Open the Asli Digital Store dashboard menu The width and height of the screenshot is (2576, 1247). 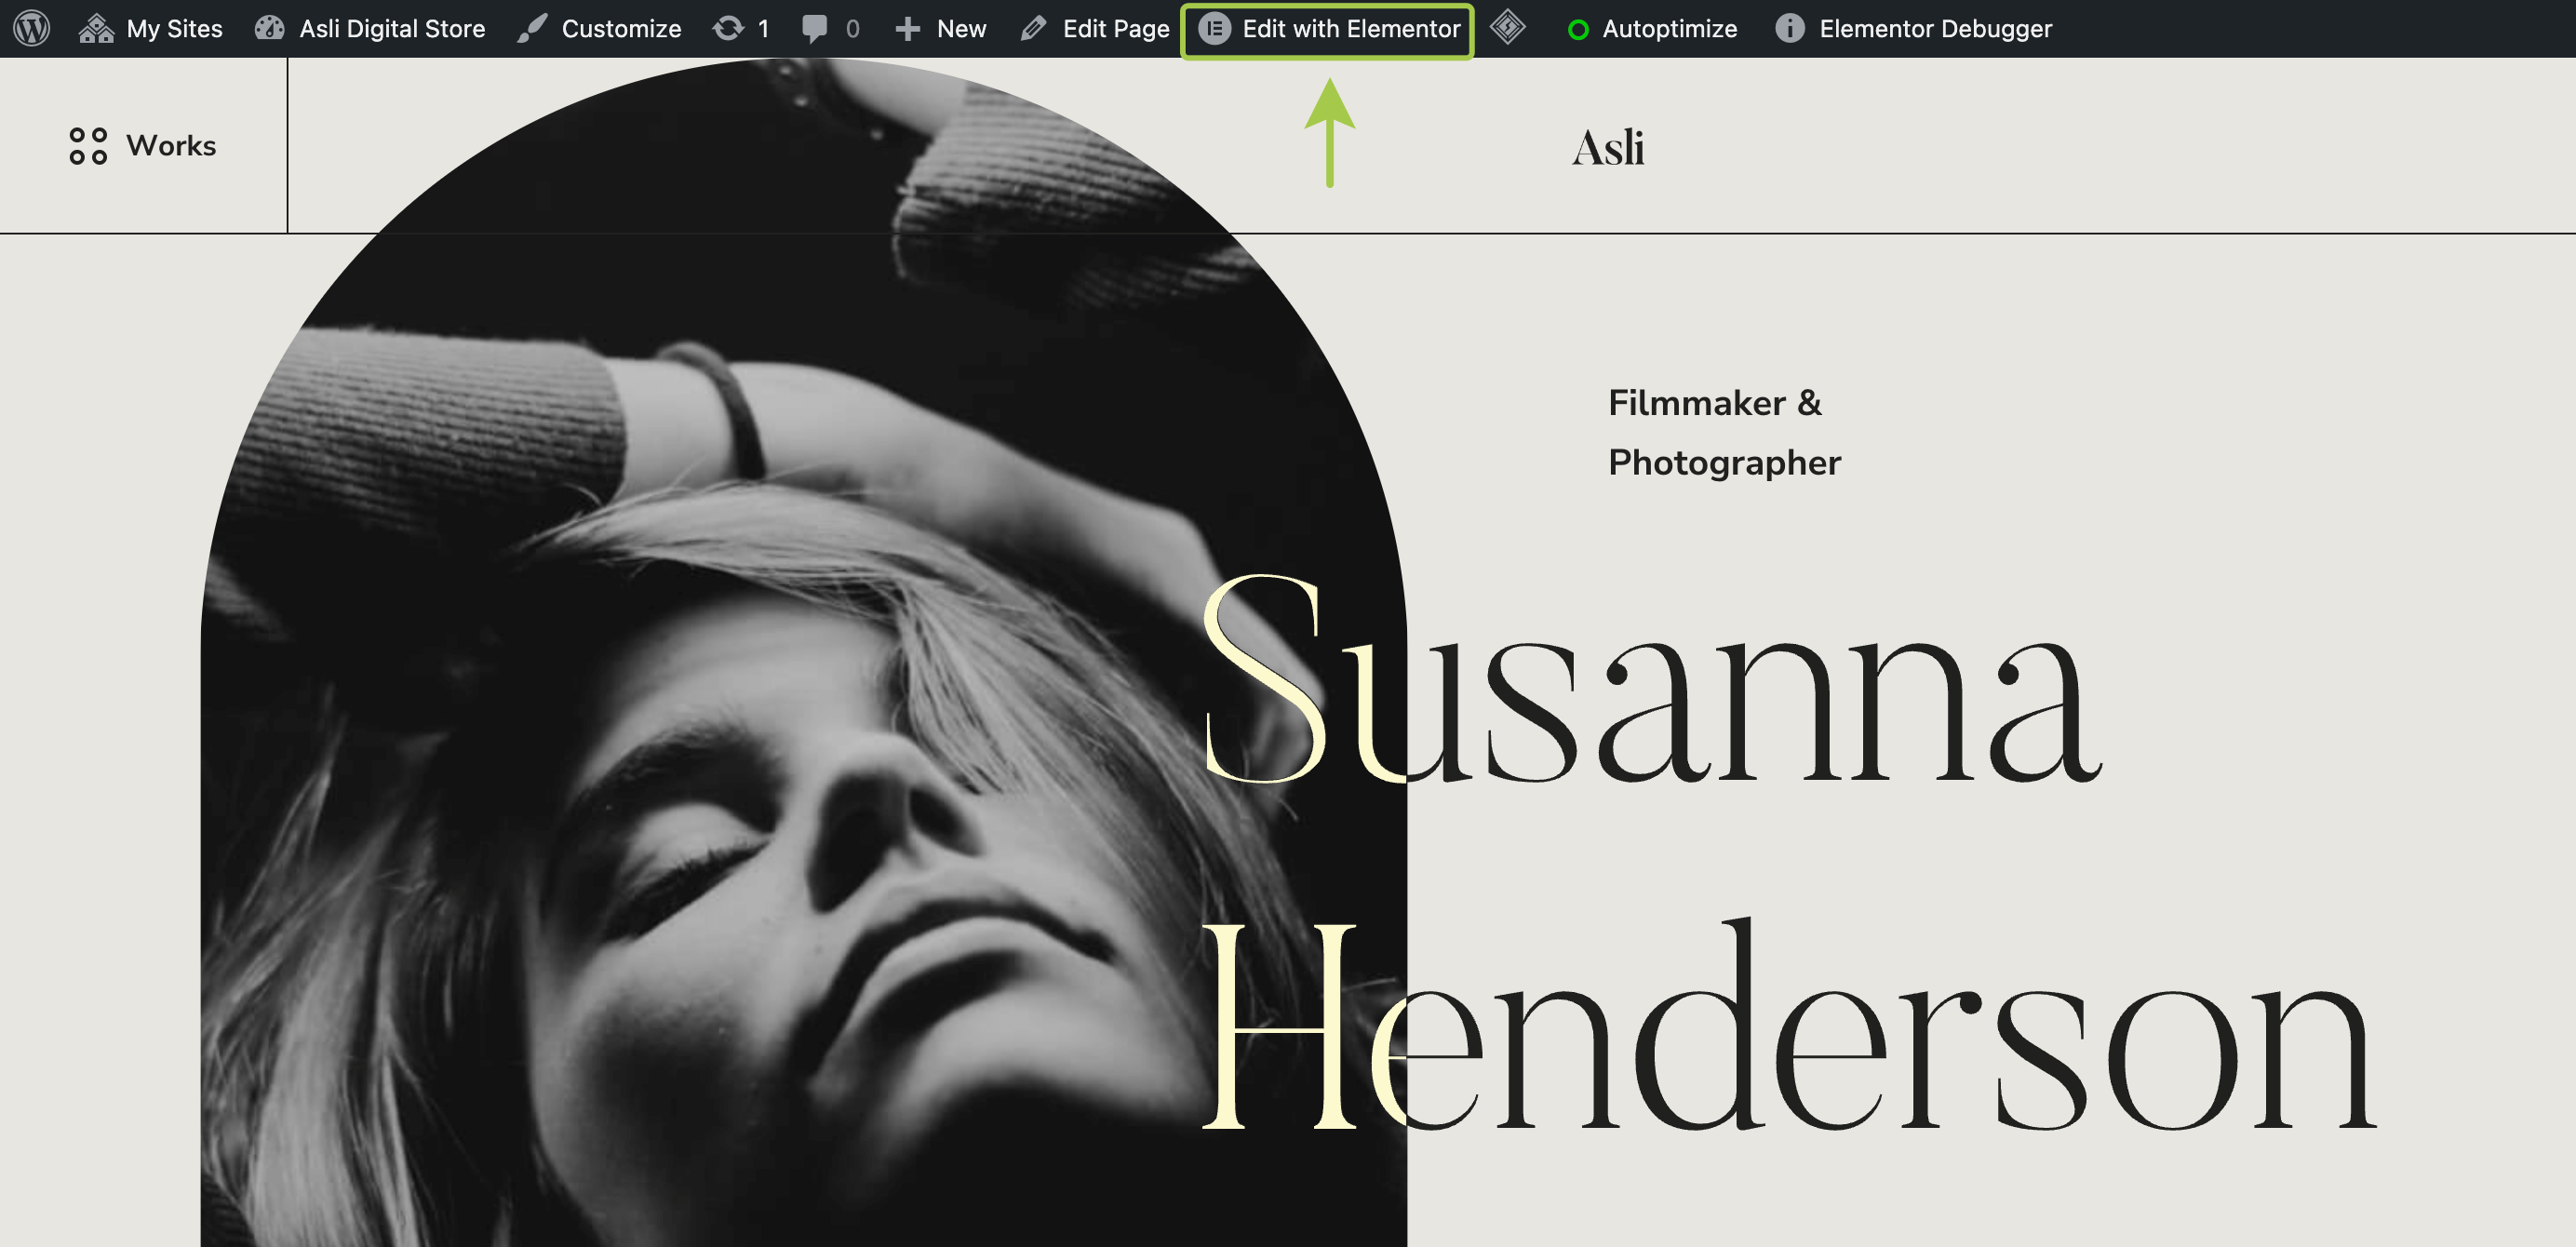coord(391,28)
